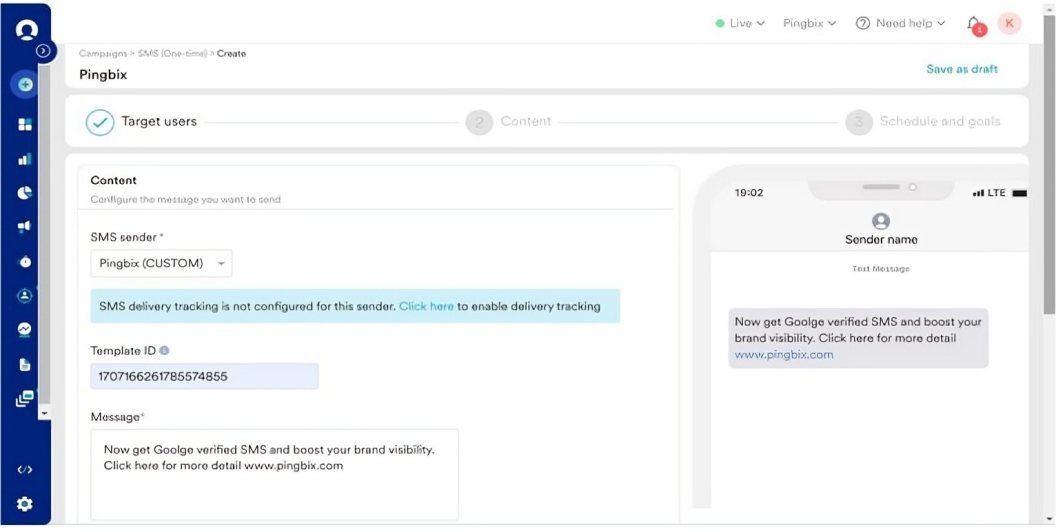Click the Template ID info icon

pos(164,351)
